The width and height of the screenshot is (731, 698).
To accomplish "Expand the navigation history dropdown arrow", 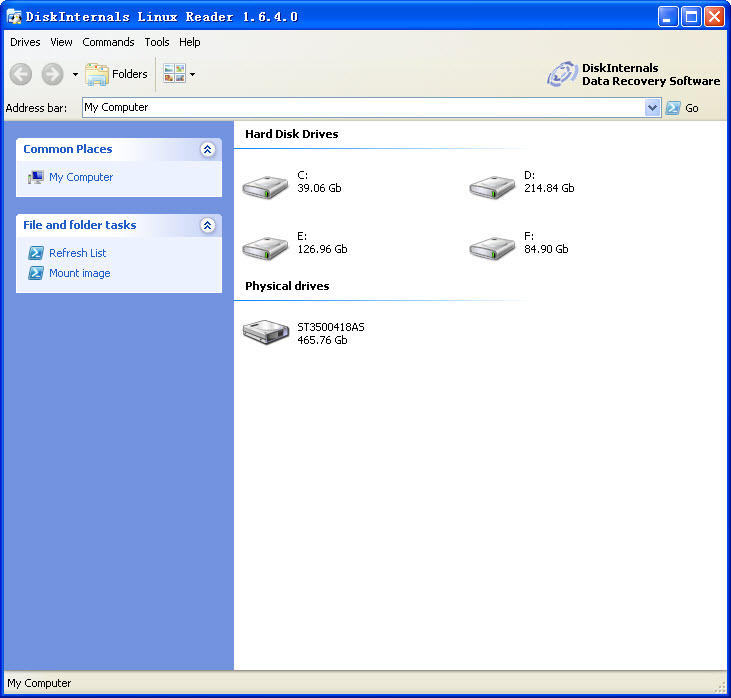I will 75,74.
